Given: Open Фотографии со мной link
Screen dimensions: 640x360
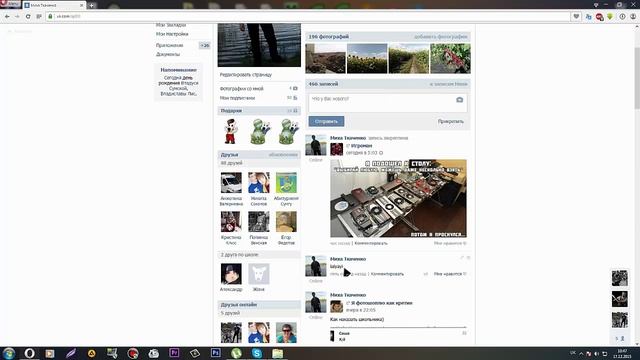Looking at the screenshot, I should click(x=242, y=89).
